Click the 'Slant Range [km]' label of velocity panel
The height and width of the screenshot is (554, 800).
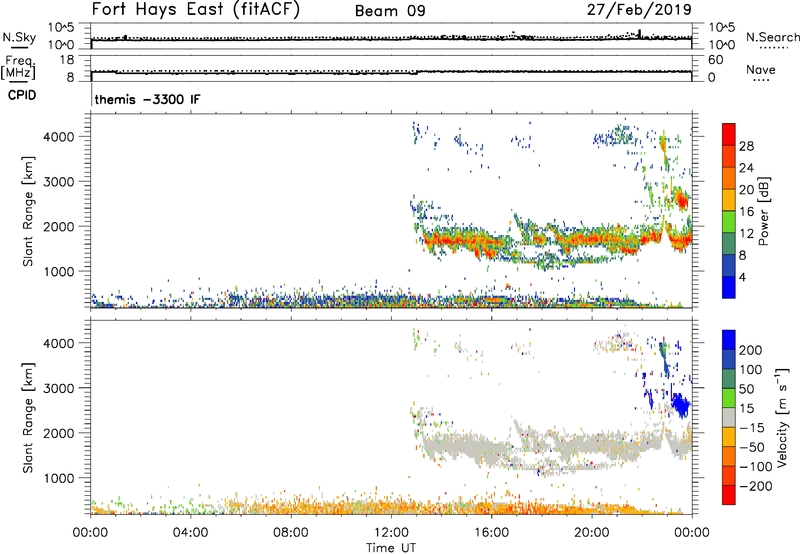coord(28,418)
